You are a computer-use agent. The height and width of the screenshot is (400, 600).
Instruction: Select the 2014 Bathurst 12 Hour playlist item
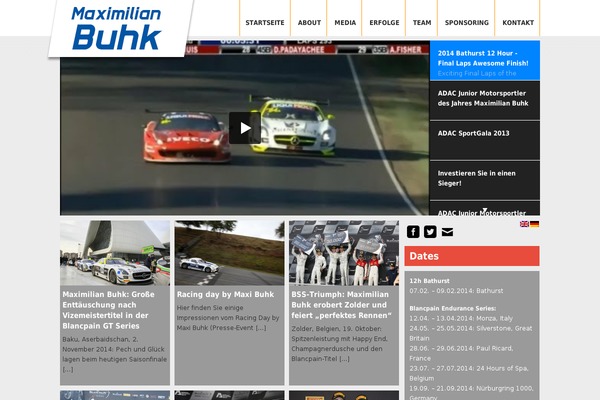(485, 60)
